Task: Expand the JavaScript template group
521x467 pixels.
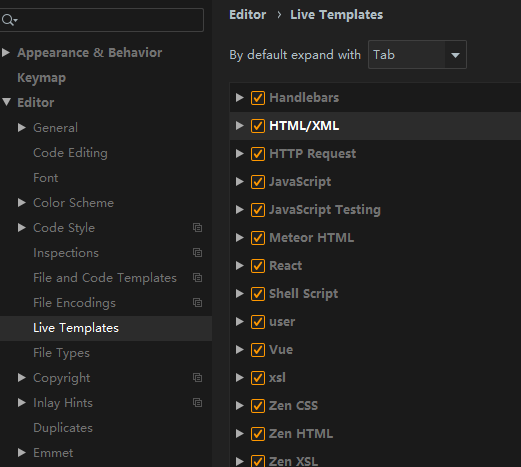Action: click(239, 181)
